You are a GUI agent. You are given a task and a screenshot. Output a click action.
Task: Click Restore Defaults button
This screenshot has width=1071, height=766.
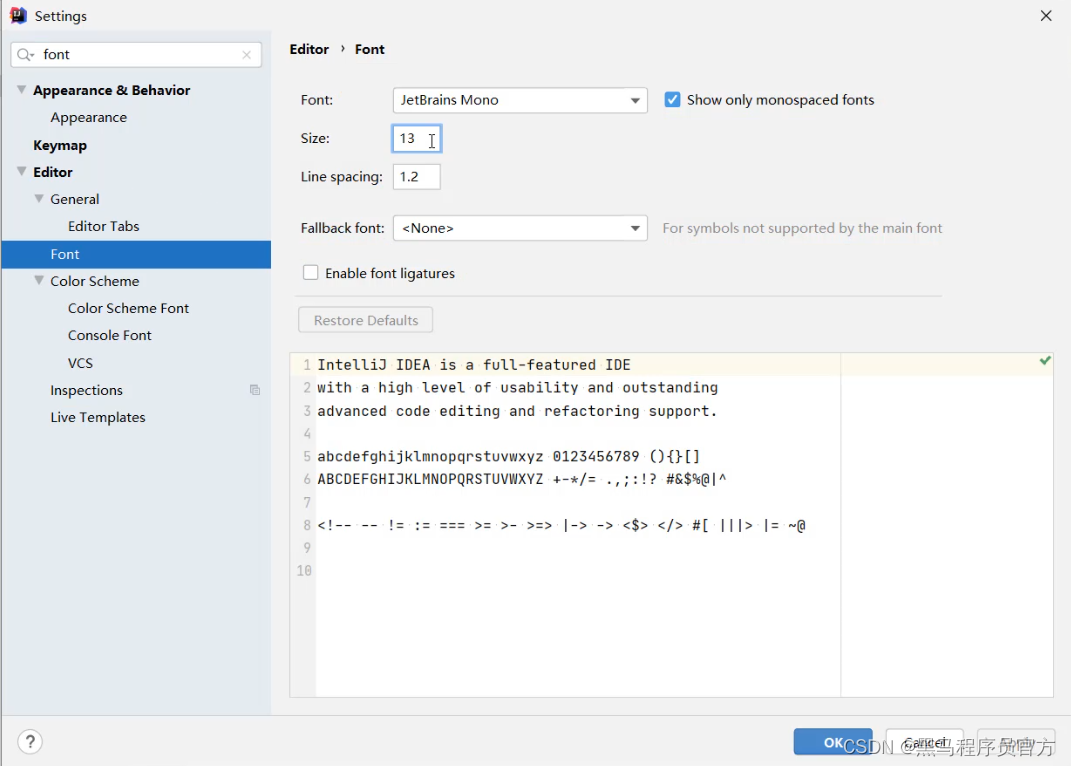(x=366, y=320)
